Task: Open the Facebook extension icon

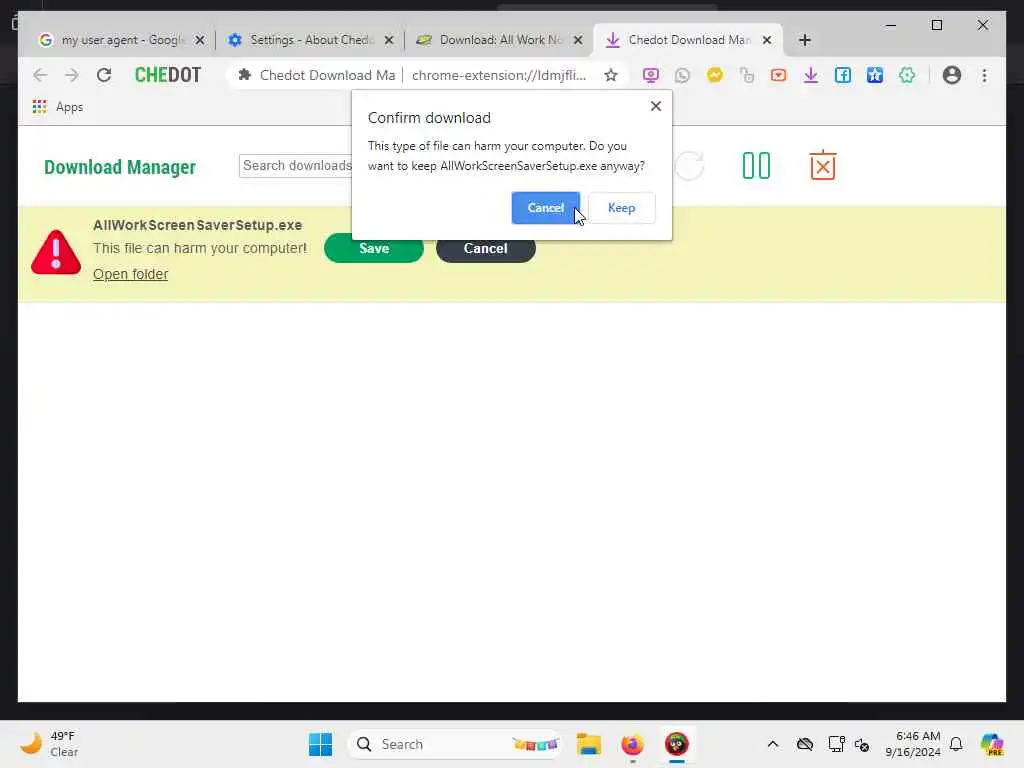Action: pyautogui.click(x=842, y=75)
